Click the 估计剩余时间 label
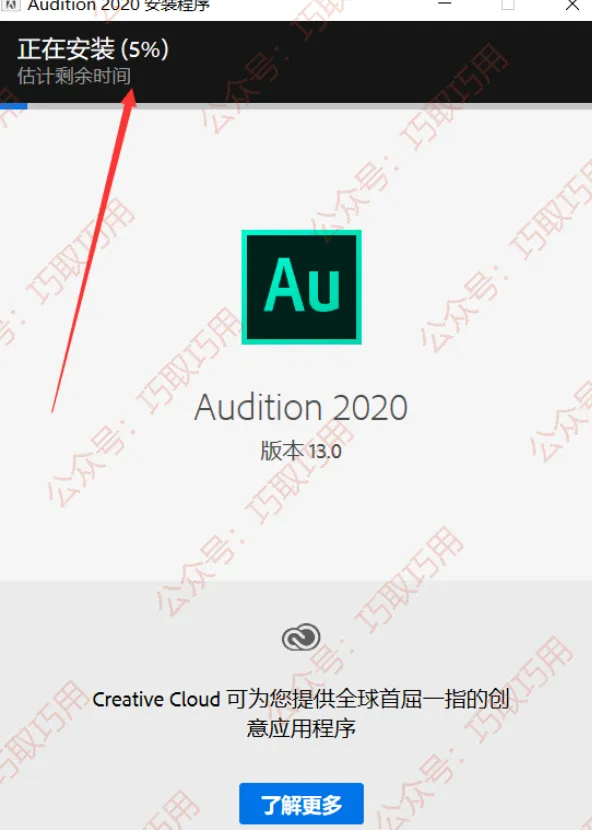 (x=74, y=76)
